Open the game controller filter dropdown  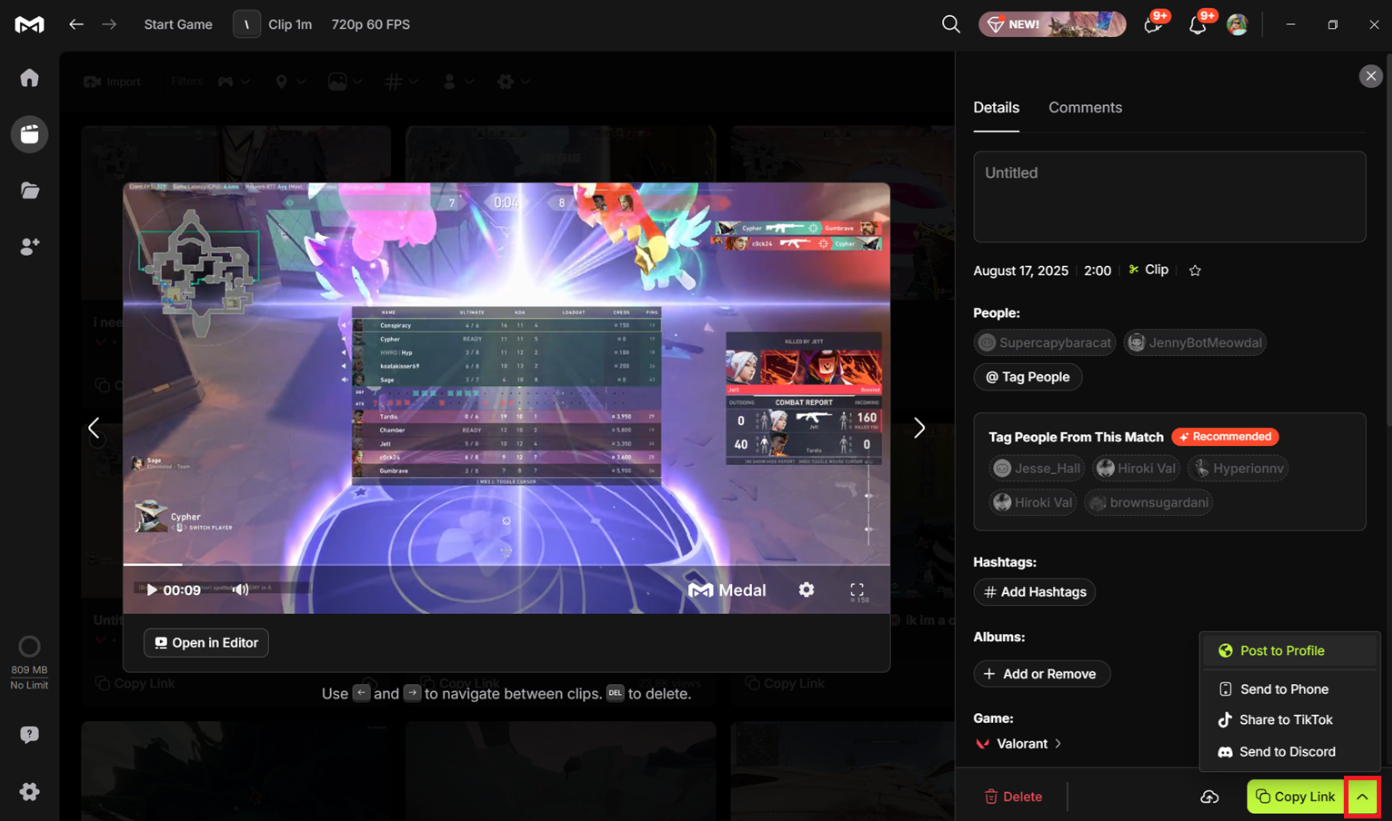click(233, 82)
